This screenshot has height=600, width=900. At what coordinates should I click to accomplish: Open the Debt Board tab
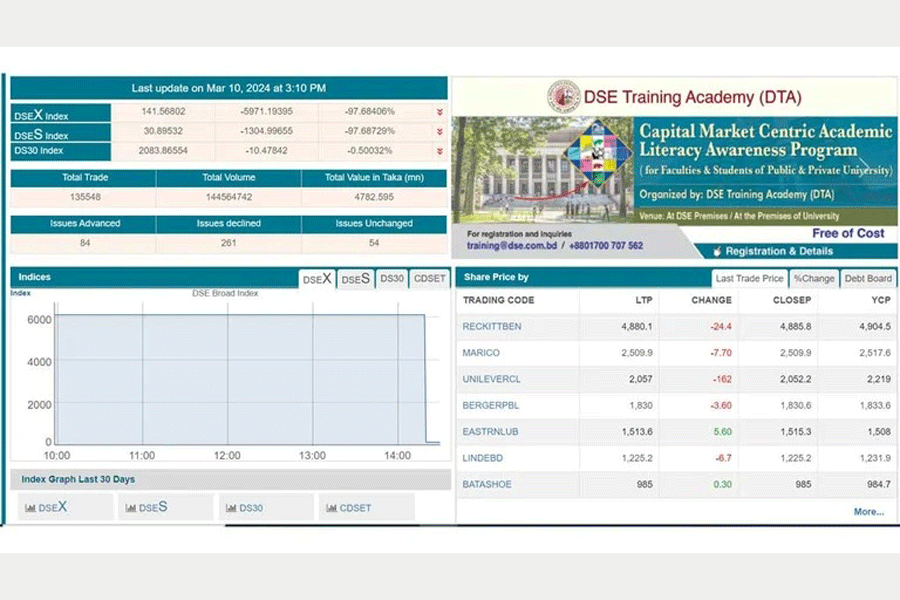[x=867, y=279]
